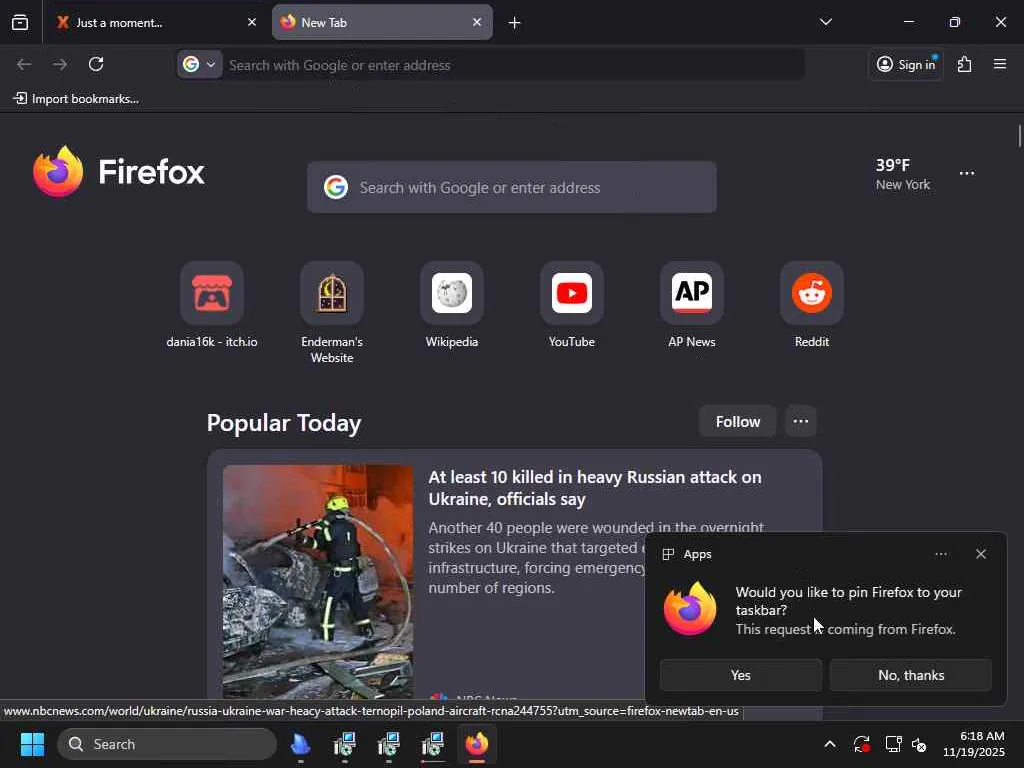Open the Apps notification options menu
This screenshot has width=1024, height=768.
941,554
